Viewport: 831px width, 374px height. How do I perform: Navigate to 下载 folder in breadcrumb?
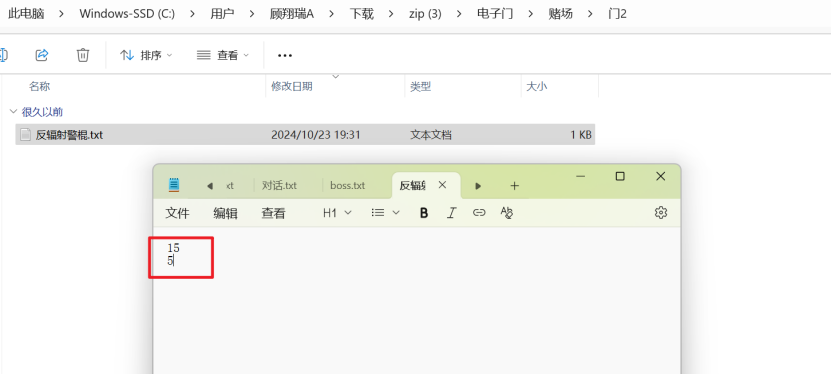tap(361, 14)
